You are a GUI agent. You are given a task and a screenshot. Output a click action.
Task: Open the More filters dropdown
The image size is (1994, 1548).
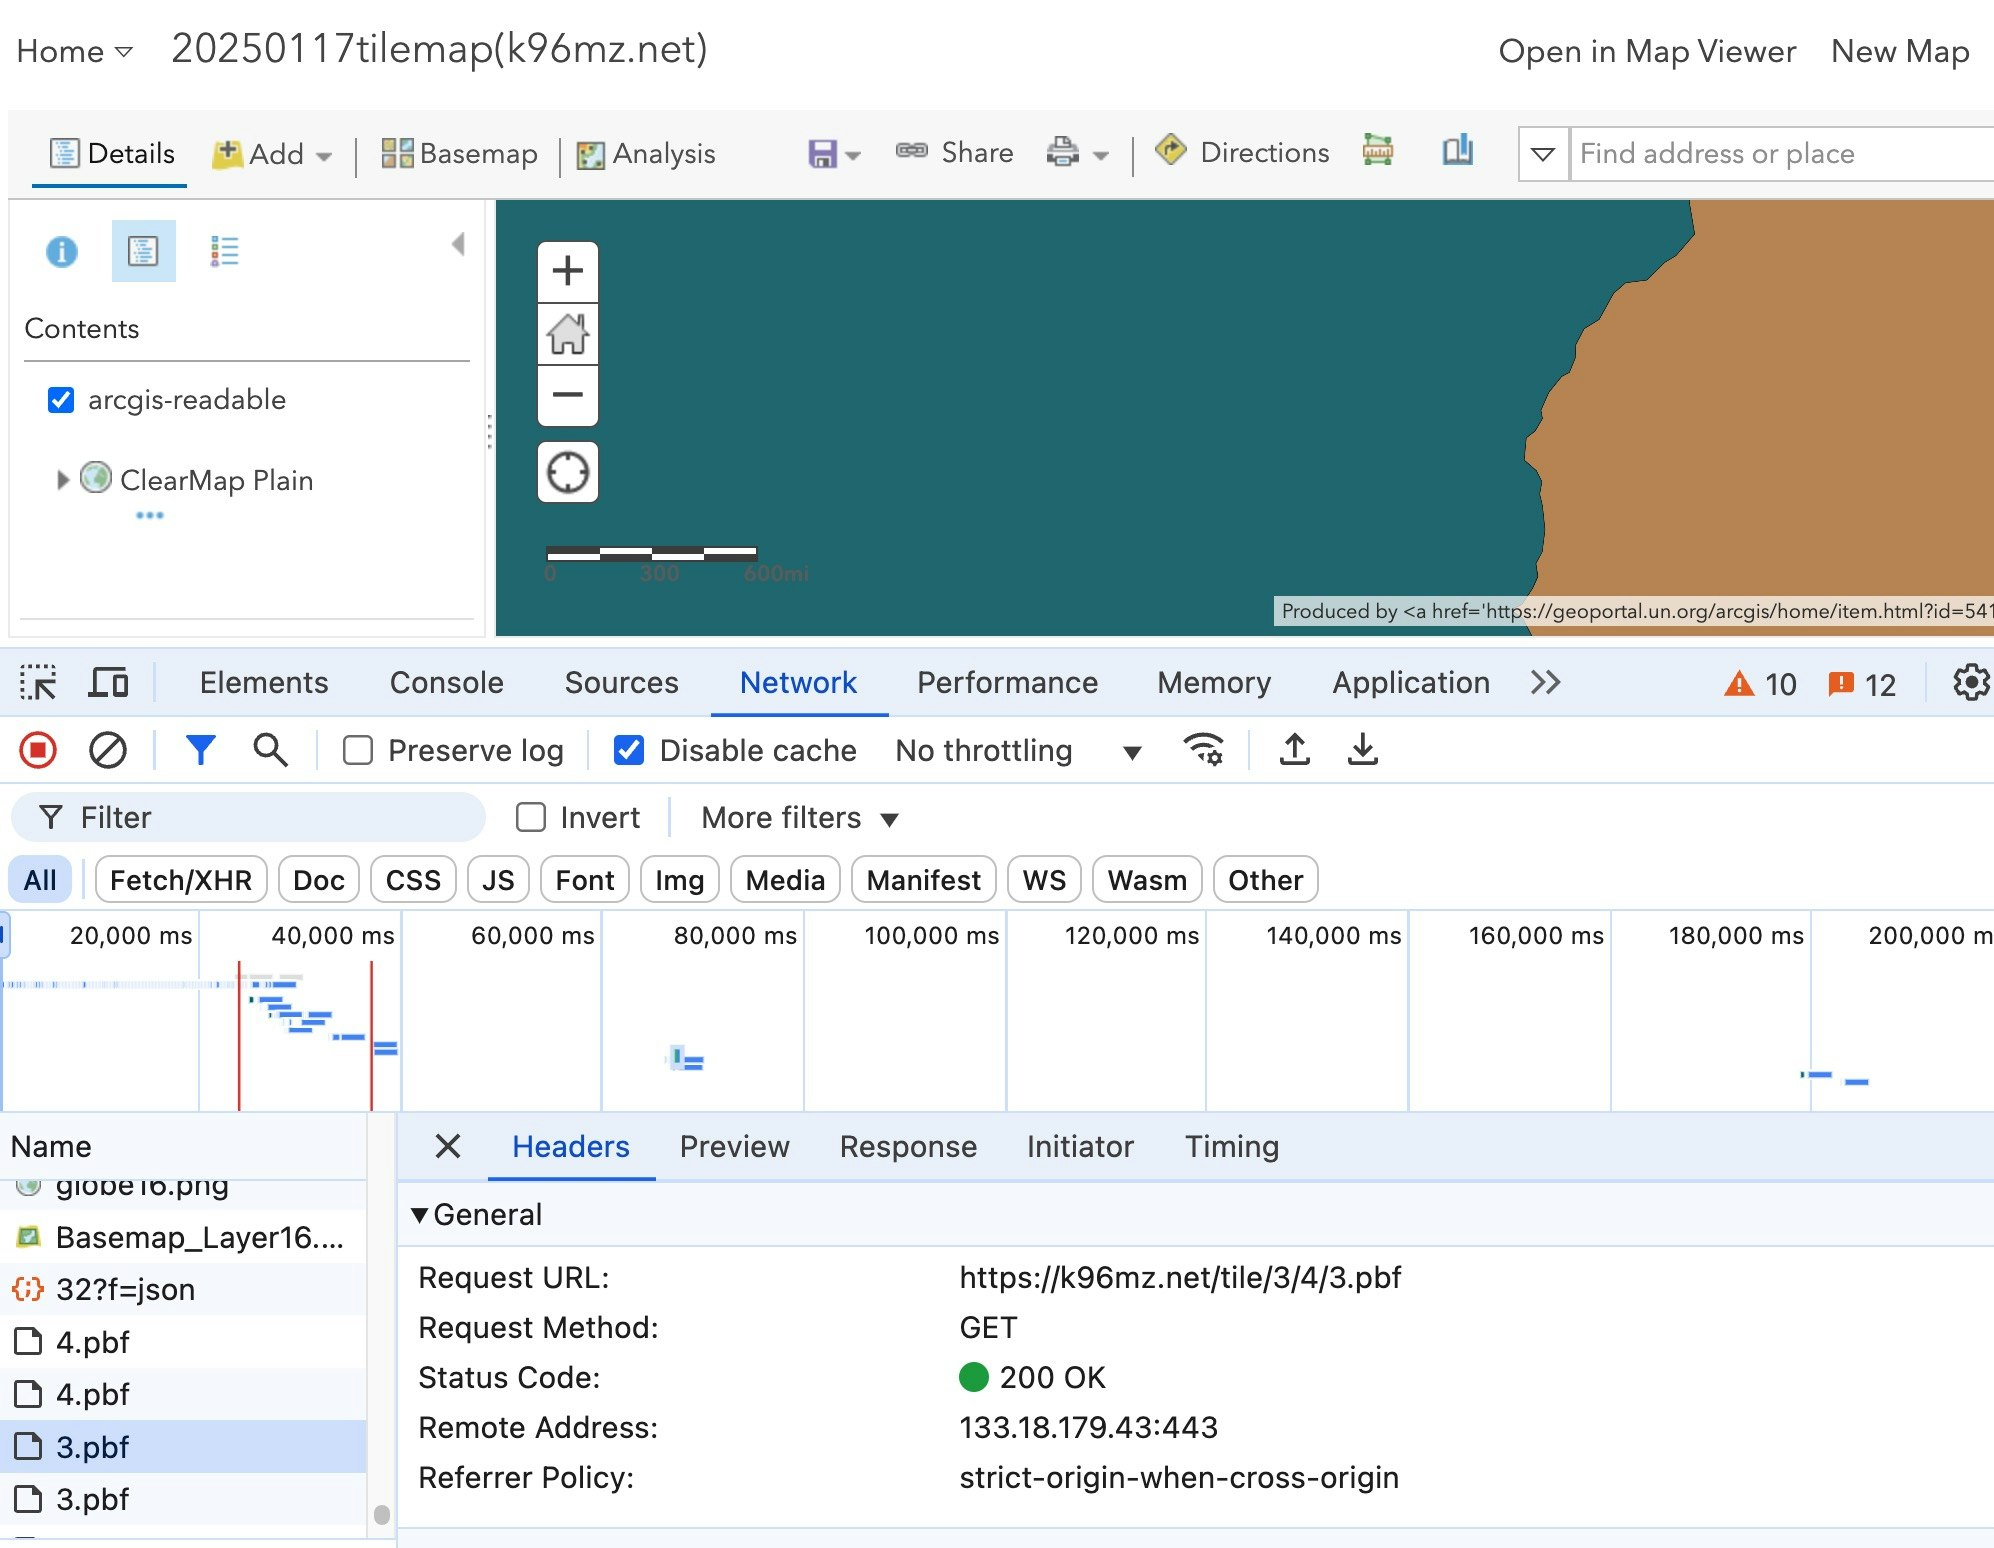(799, 818)
